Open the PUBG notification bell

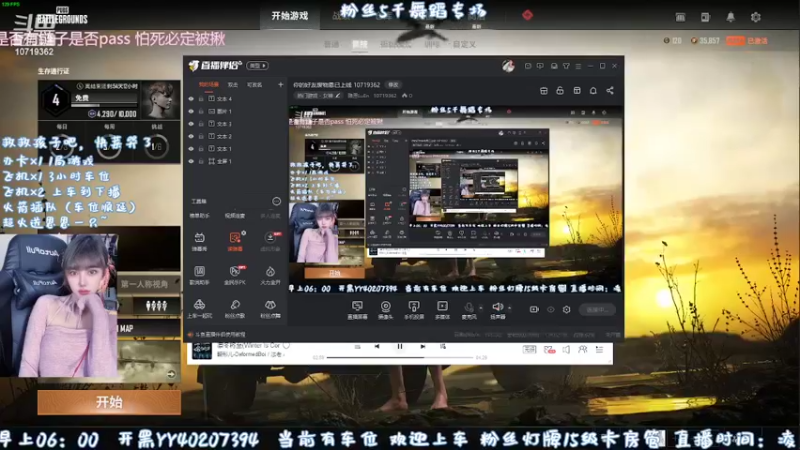click(731, 17)
